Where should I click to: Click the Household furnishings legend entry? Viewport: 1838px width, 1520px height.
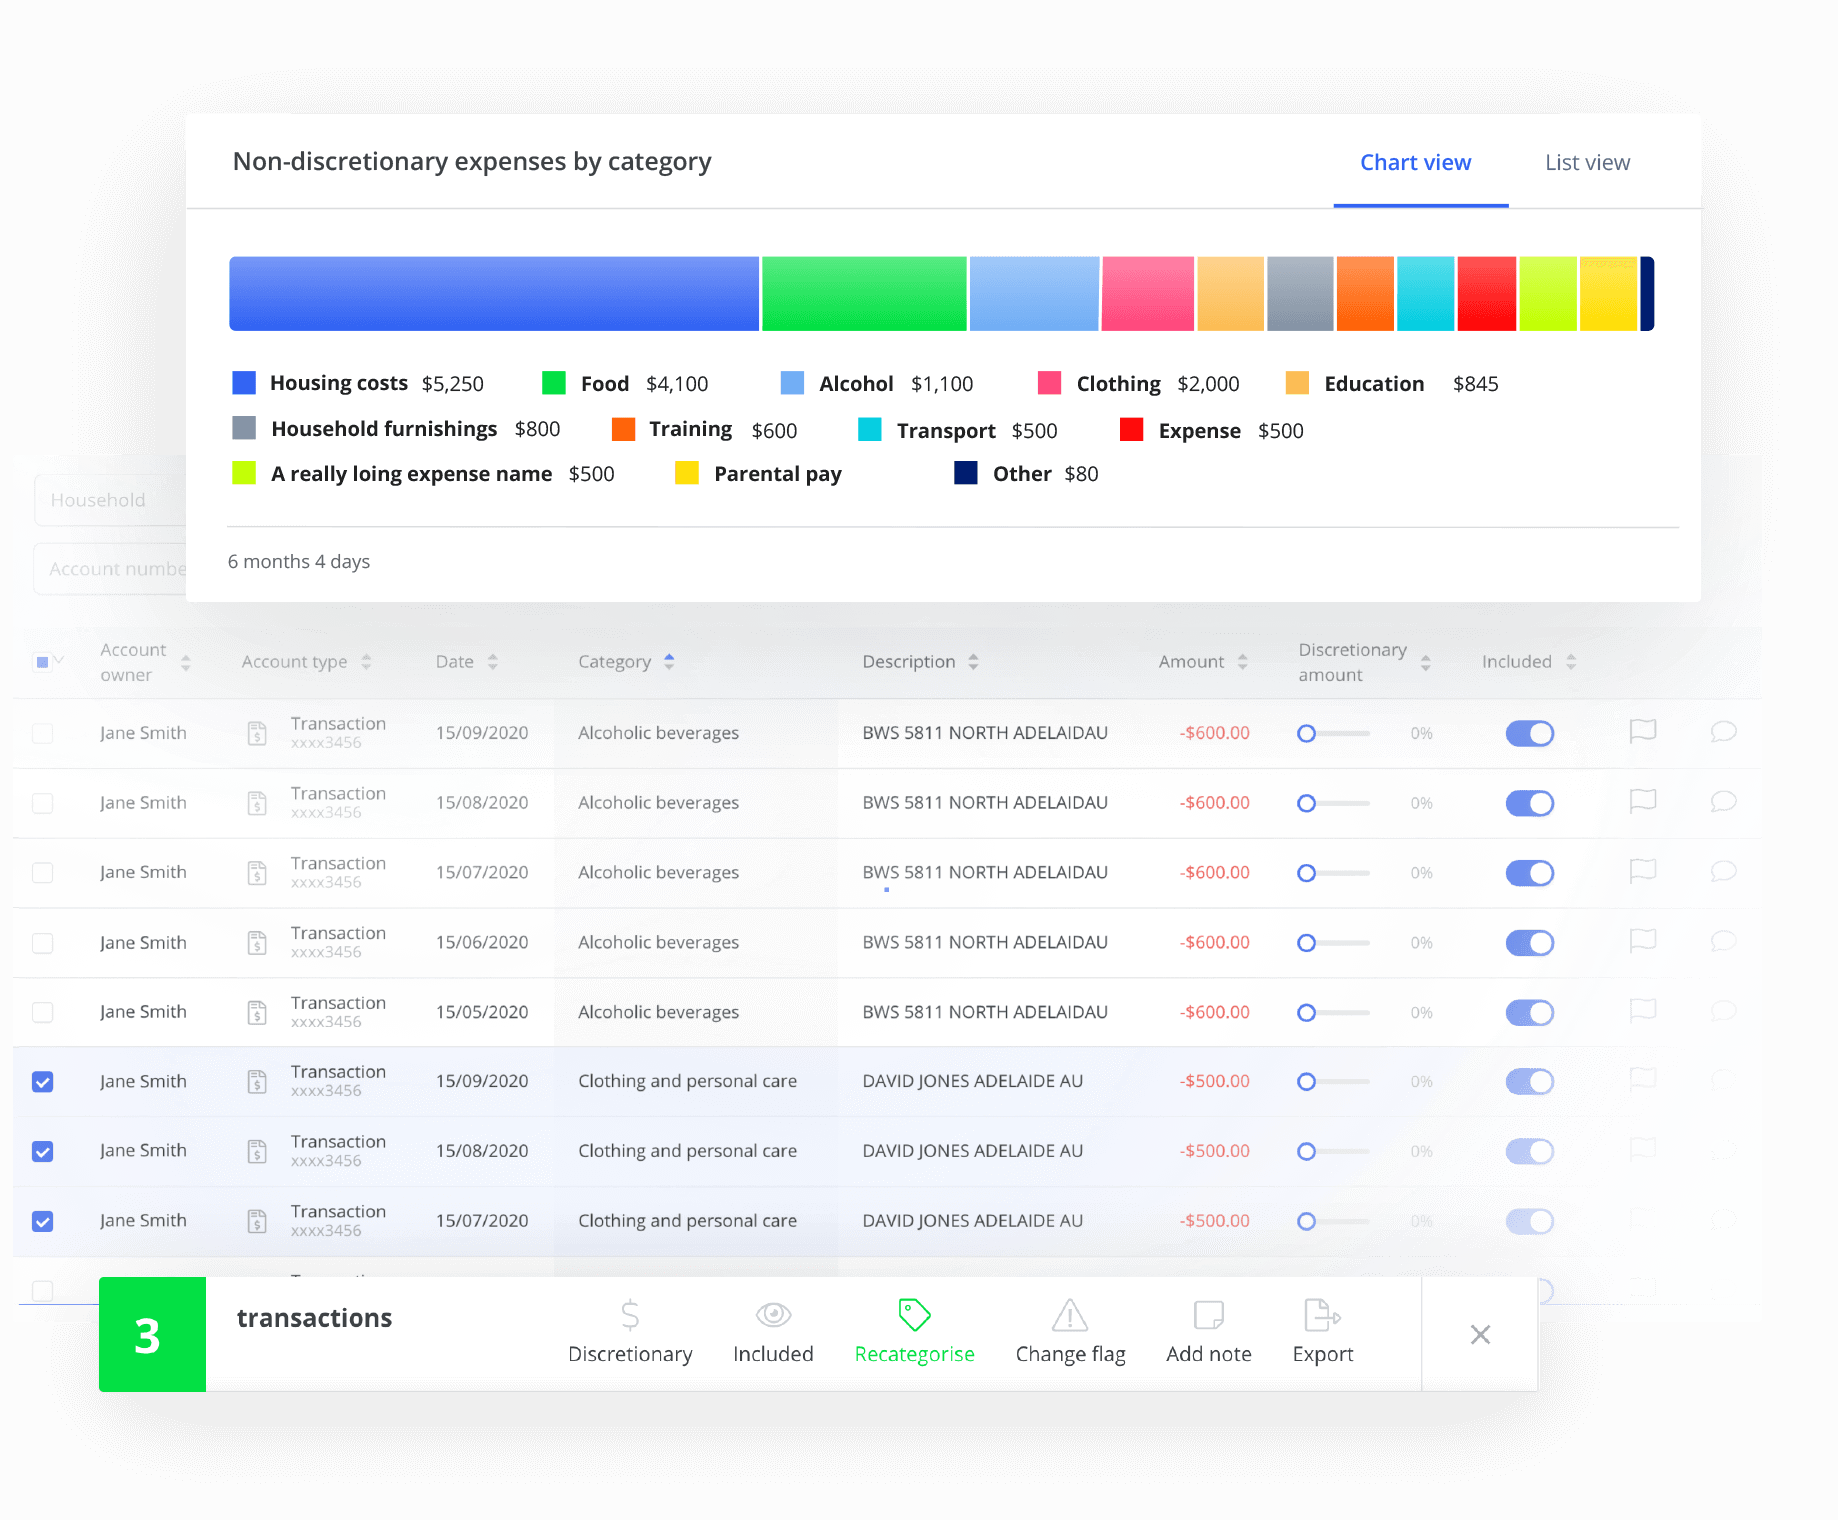point(396,429)
